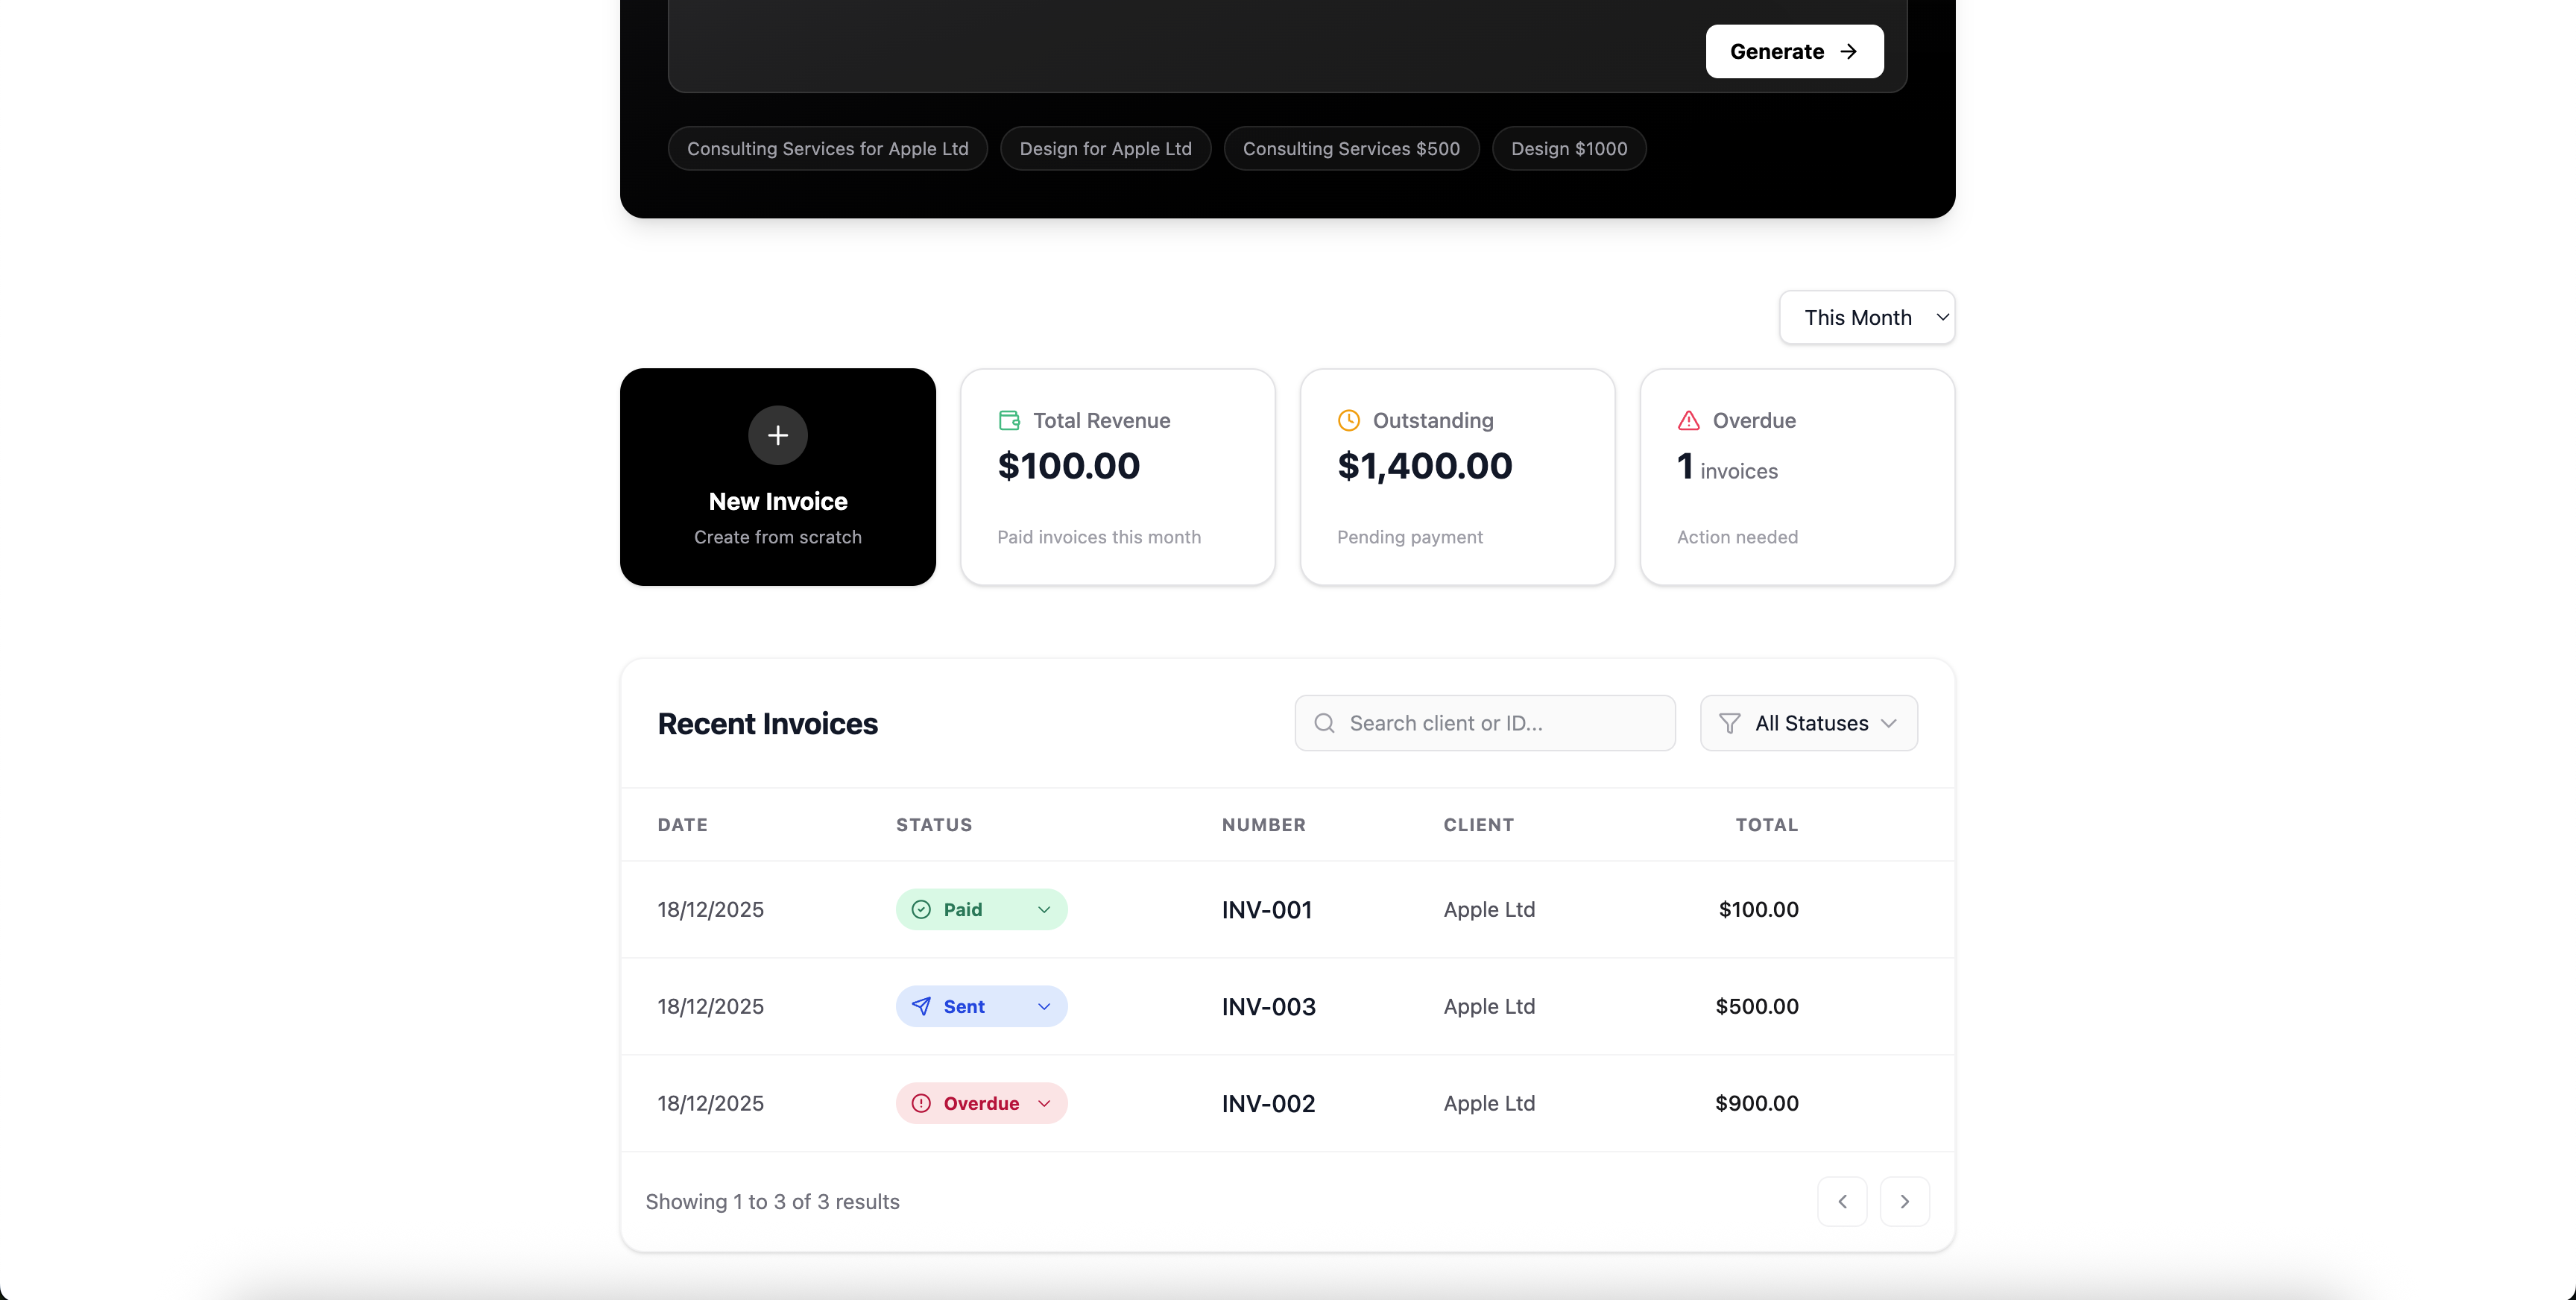This screenshot has width=2576, height=1300.
Task: Open the This Month period dropdown
Action: [1866, 317]
